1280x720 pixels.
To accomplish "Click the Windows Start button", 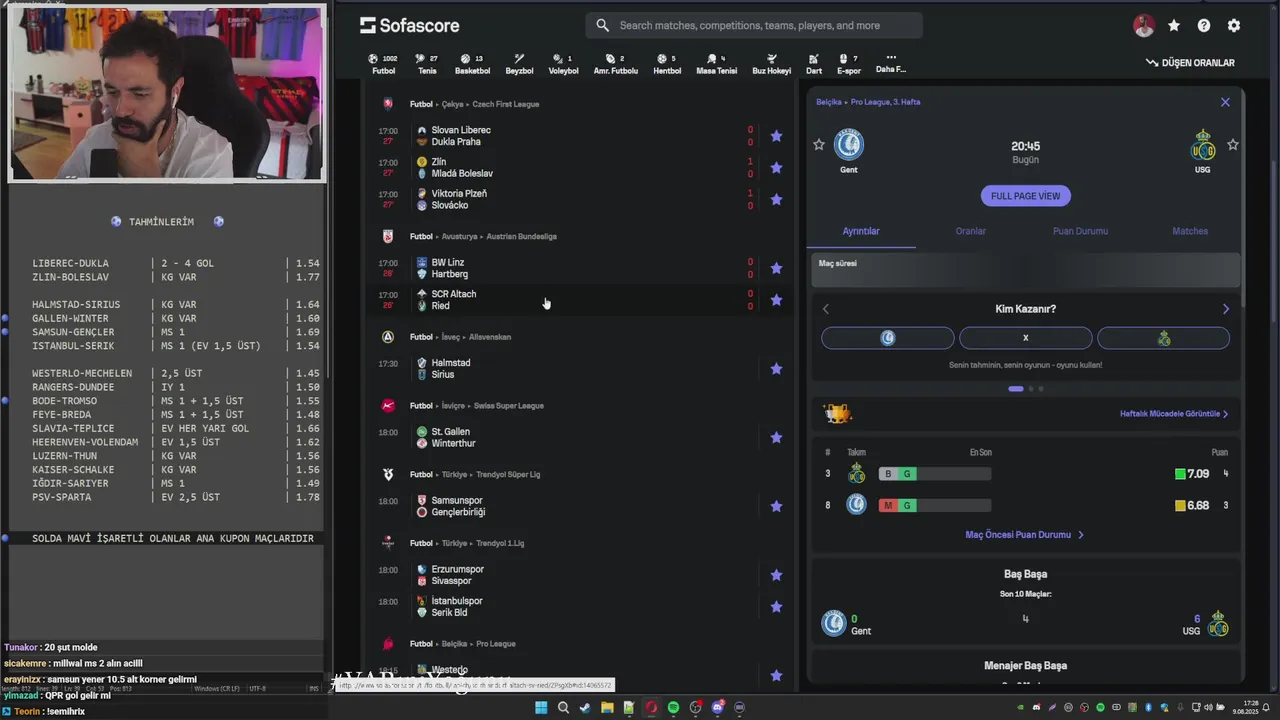I will pyautogui.click(x=541, y=707).
